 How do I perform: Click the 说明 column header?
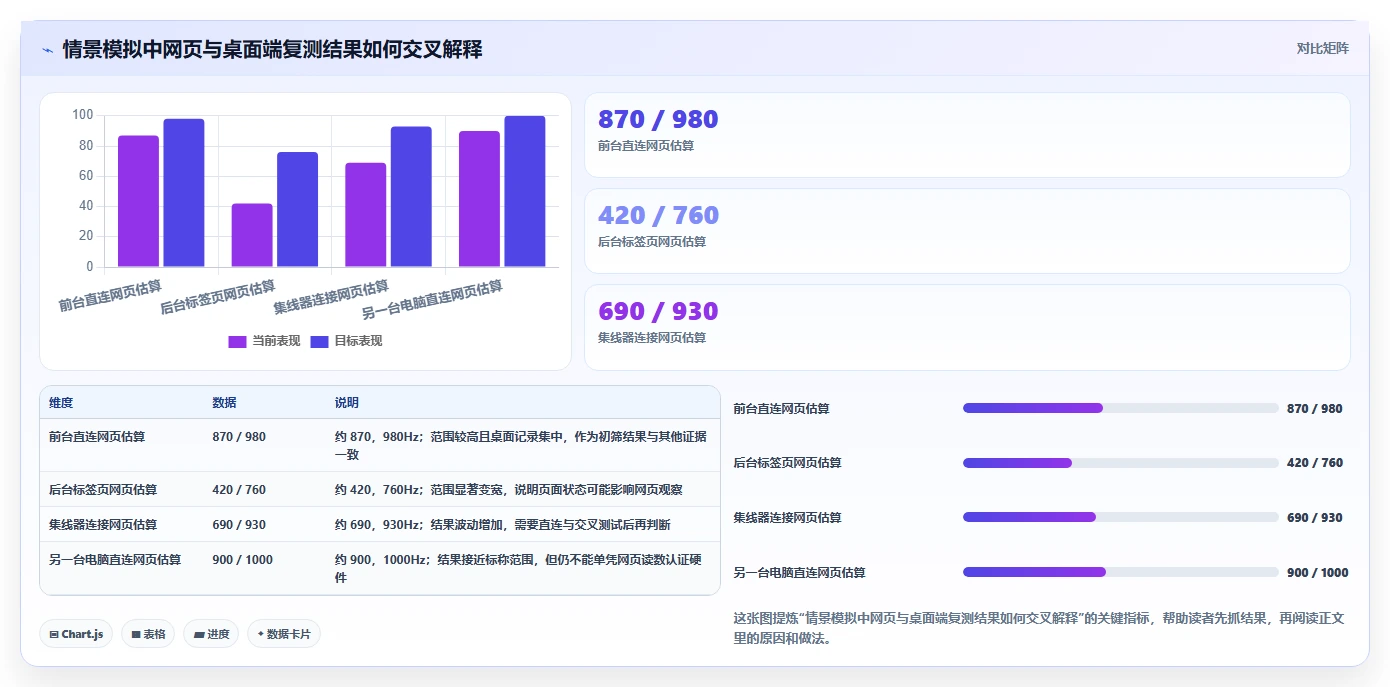(x=347, y=403)
